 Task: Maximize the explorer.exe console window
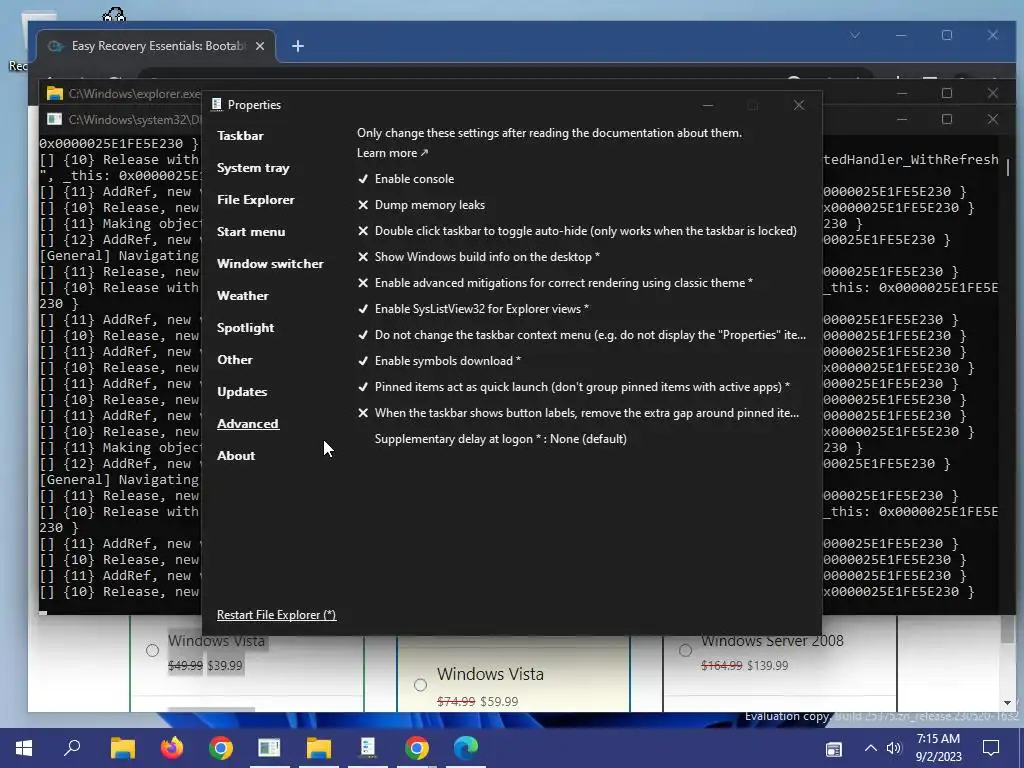947,93
